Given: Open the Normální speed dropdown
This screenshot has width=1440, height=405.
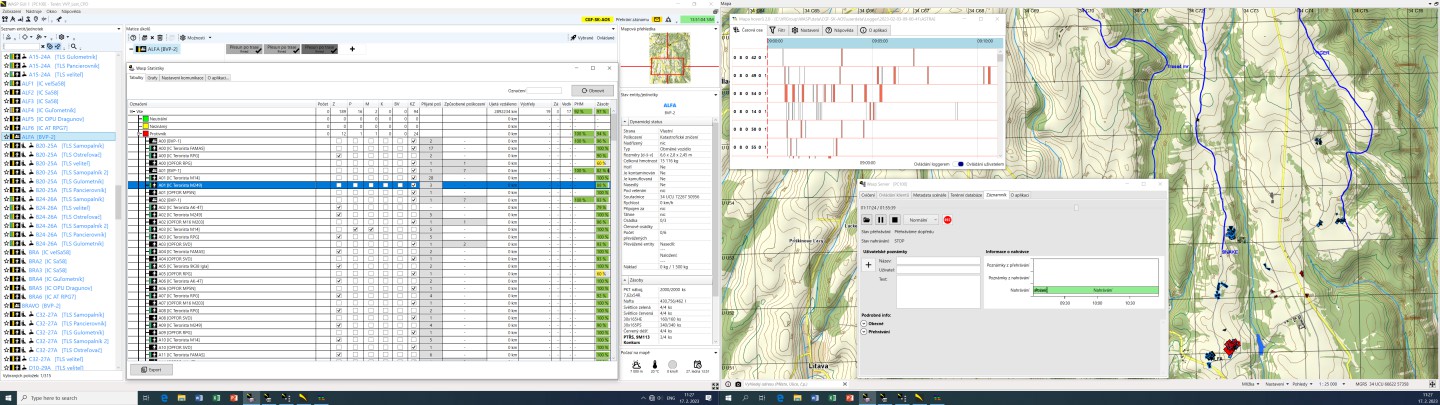Looking at the screenshot, I should (x=920, y=219).
